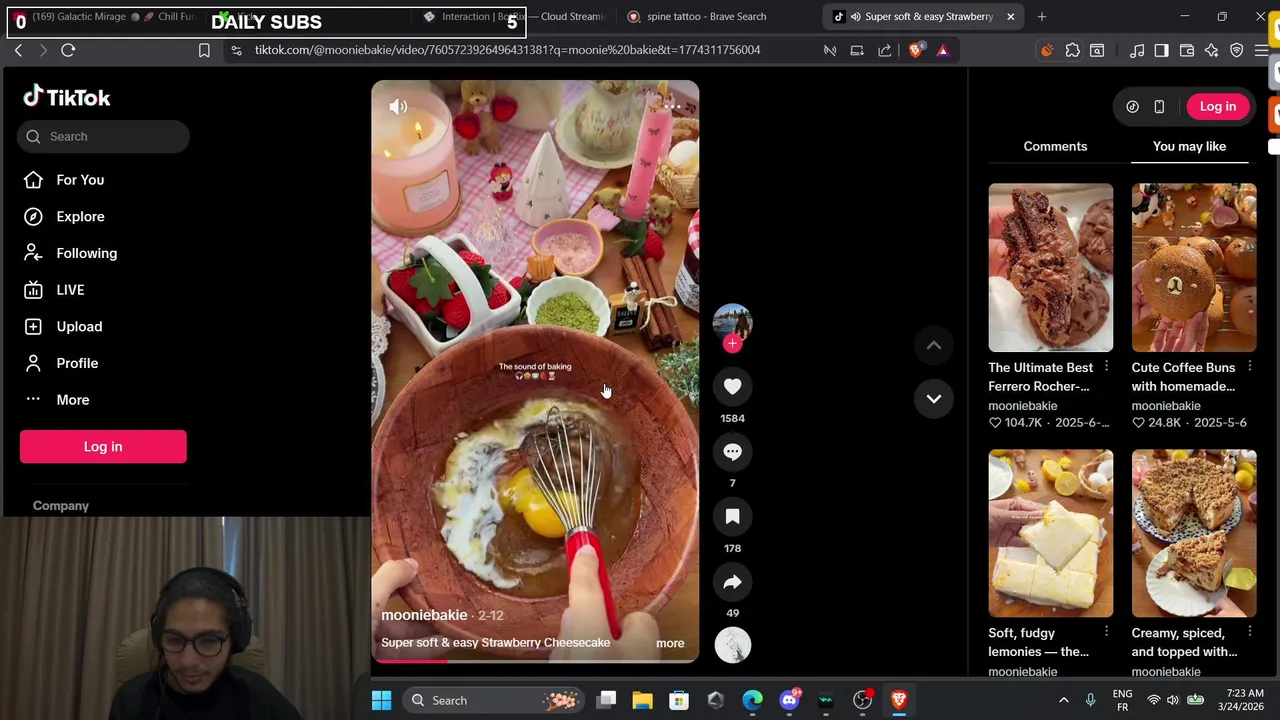1280x720 pixels.
Task: Bookmark this page in the address bar
Action: click(204, 50)
